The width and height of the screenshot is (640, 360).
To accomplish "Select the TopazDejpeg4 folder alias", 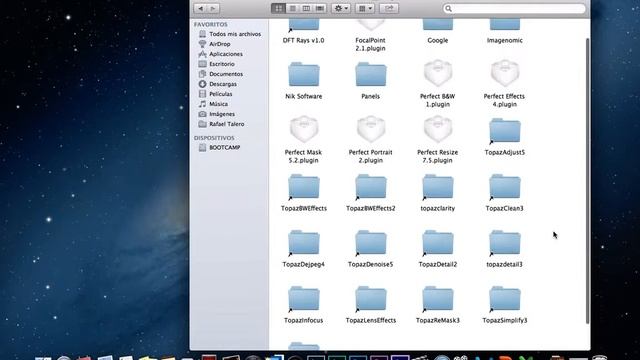I will [x=304, y=242].
